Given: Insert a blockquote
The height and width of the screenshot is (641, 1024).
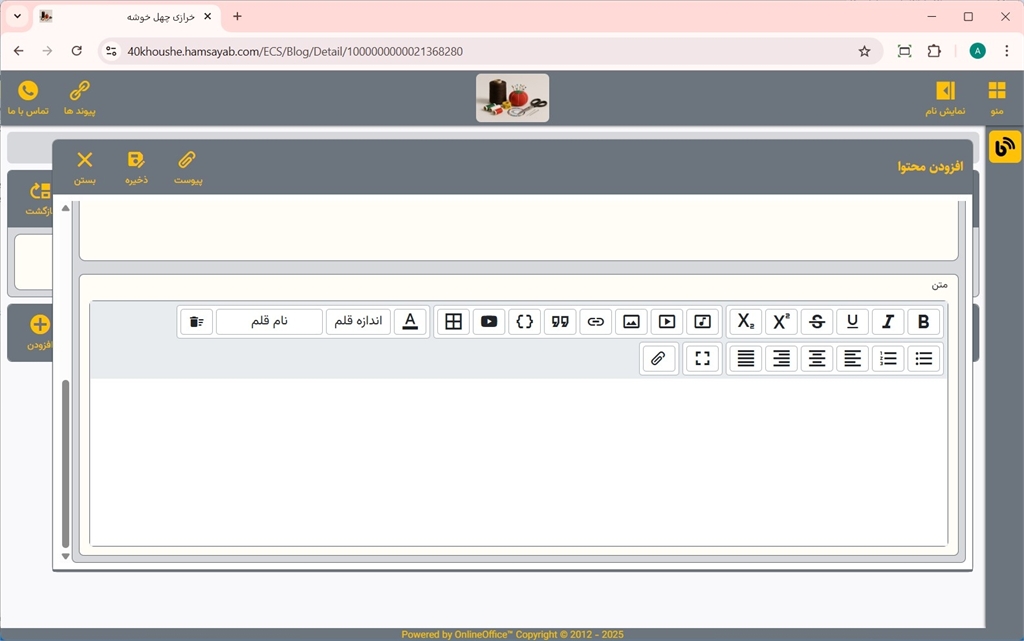Looking at the screenshot, I should click(560, 322).
